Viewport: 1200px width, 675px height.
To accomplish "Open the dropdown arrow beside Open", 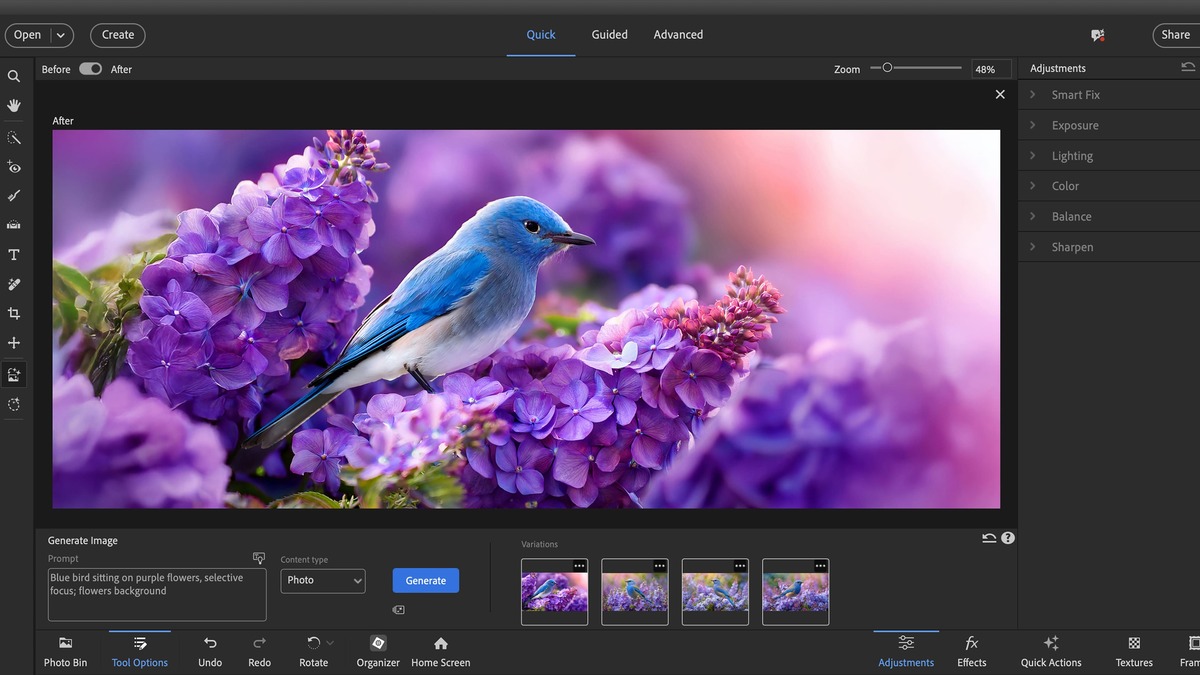I will coord(61,35).
